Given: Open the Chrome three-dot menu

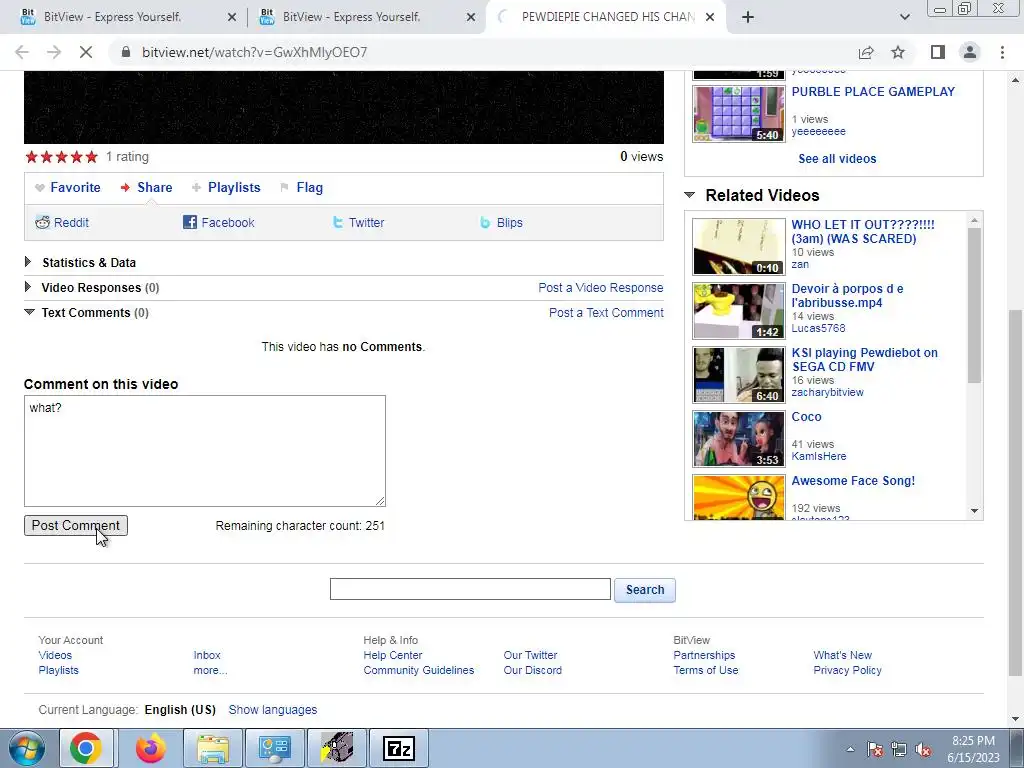Looking at the screenshot, I should pos(1002,52).
